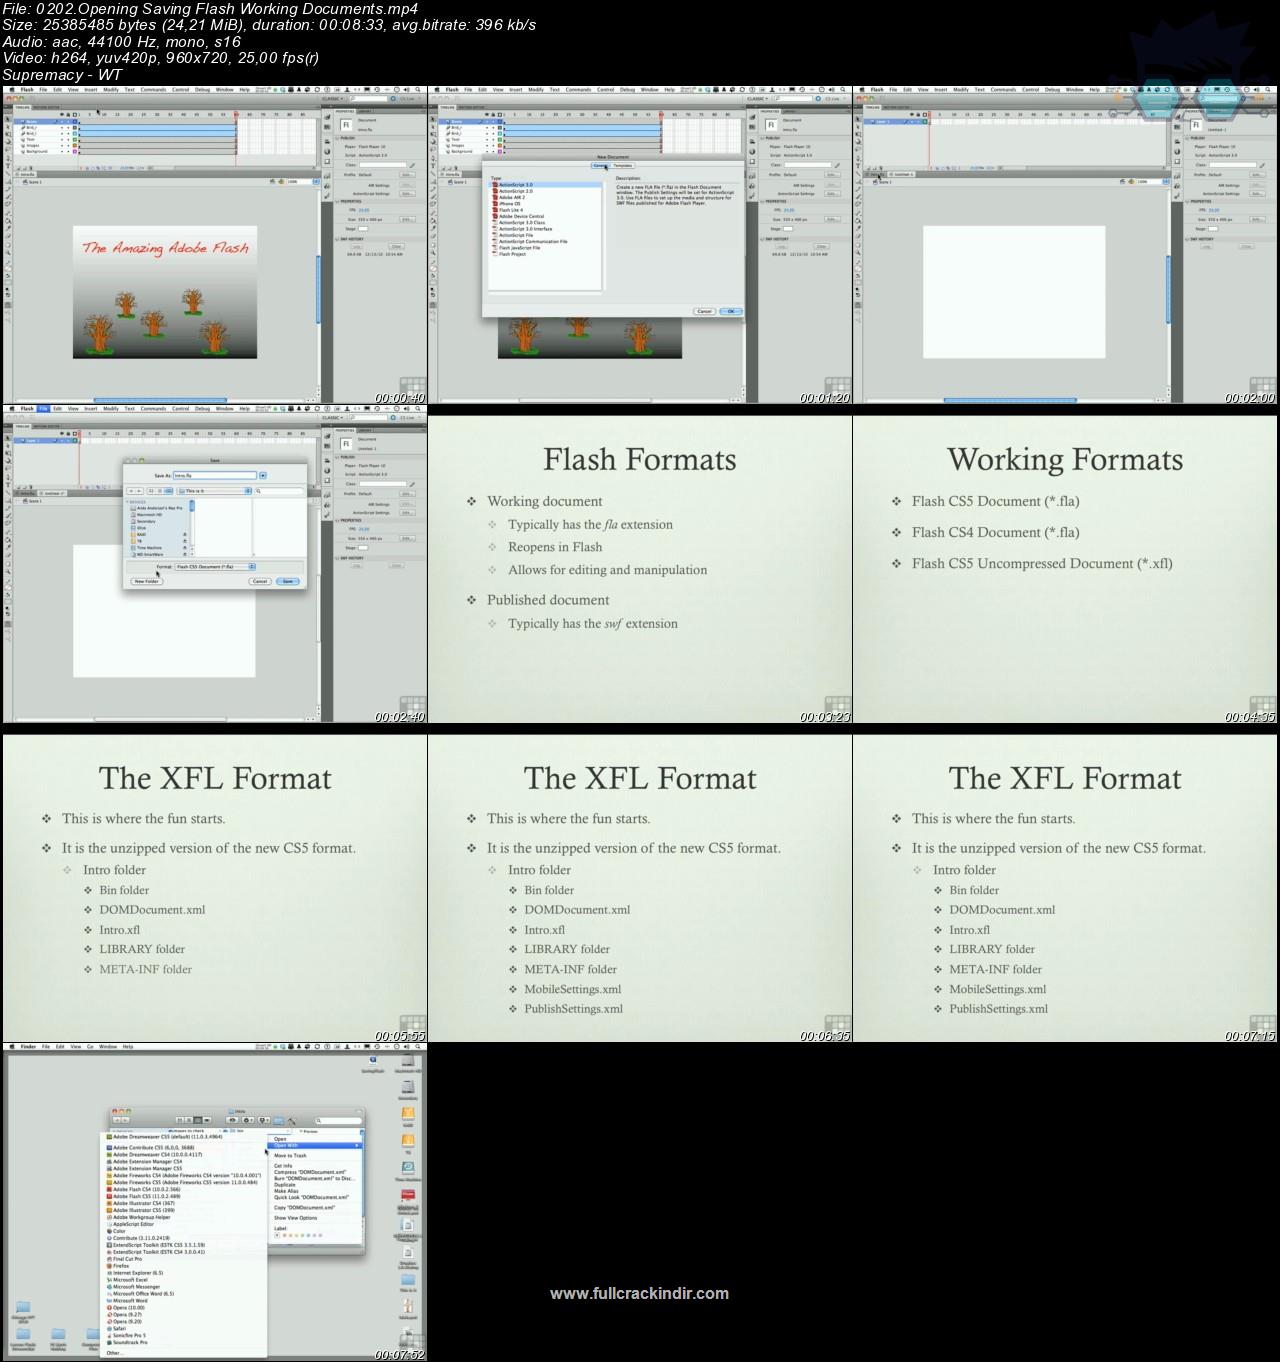The image size is (1280, 1362).
Task: Open with Adobe Flash CS5 (11.0.2.489)
Action: (x=185, y=1196)
